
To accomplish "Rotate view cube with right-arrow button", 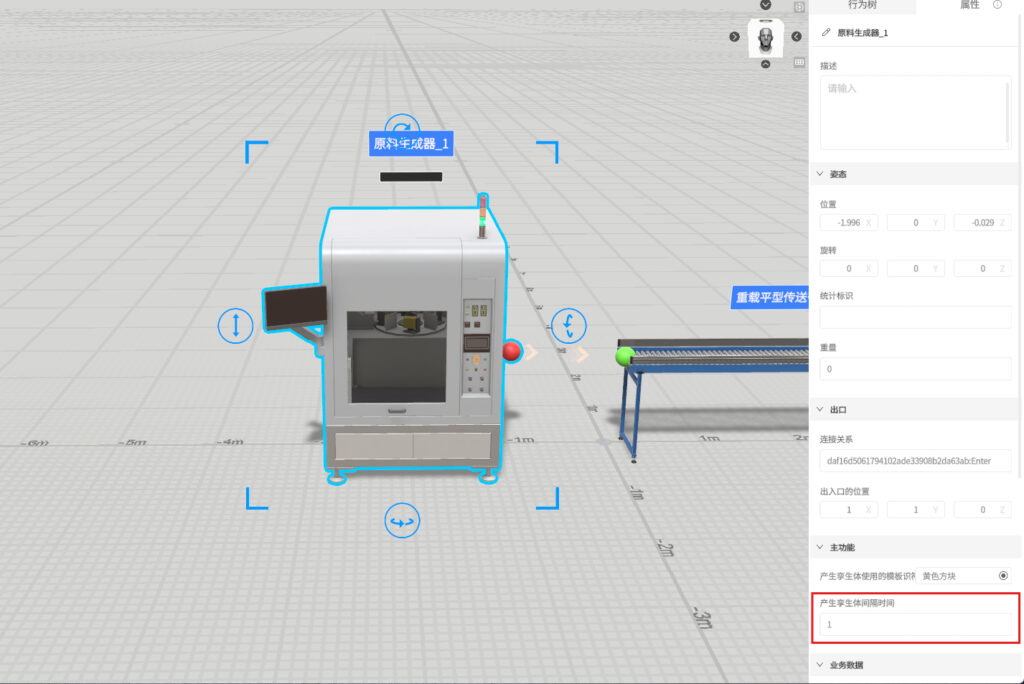I will (x=734, y=37).
